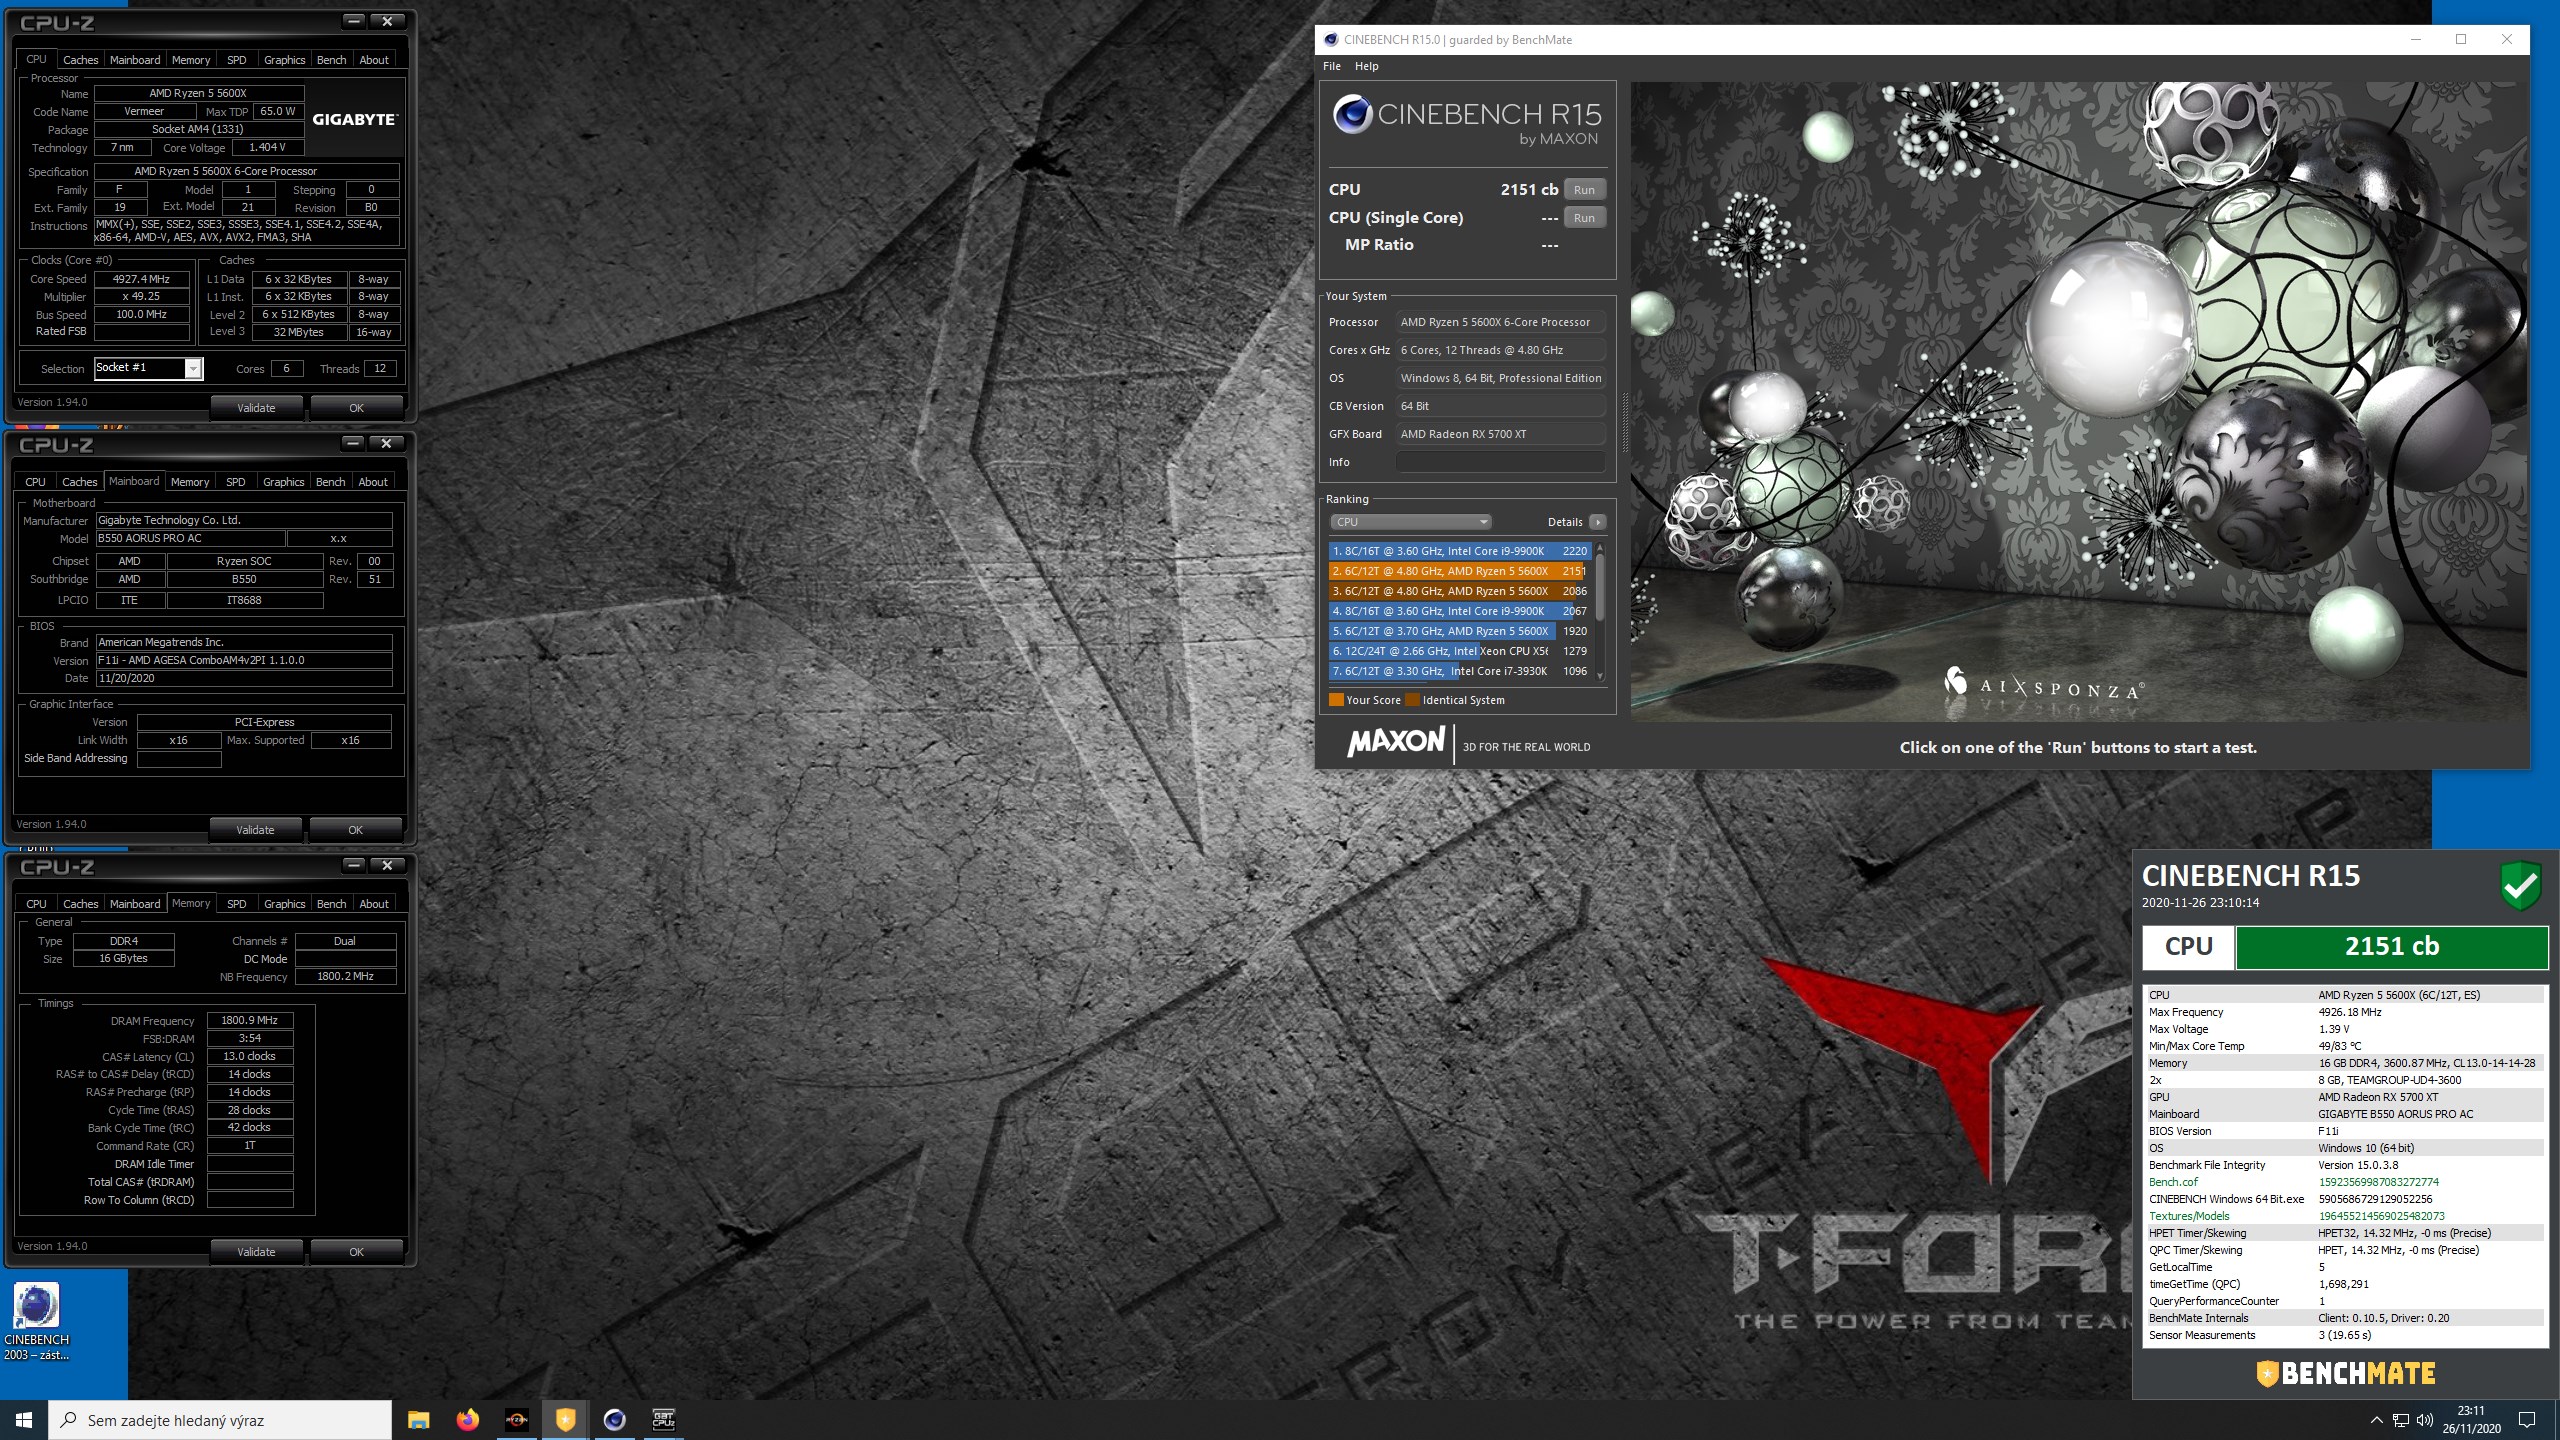This screenshot has width=2560, height=1440.
Task: Click OK in Memory CPU-Z window
Action: (356, 1252)
